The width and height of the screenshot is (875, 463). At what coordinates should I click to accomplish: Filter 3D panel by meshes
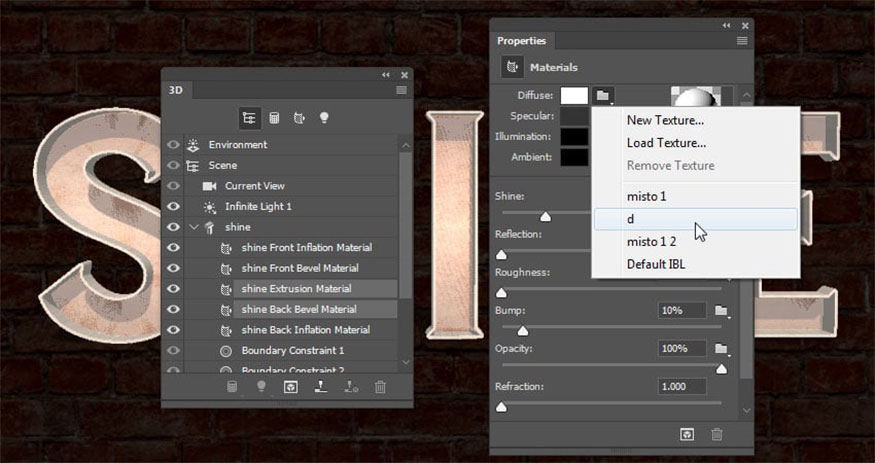(x=274, y=117)
